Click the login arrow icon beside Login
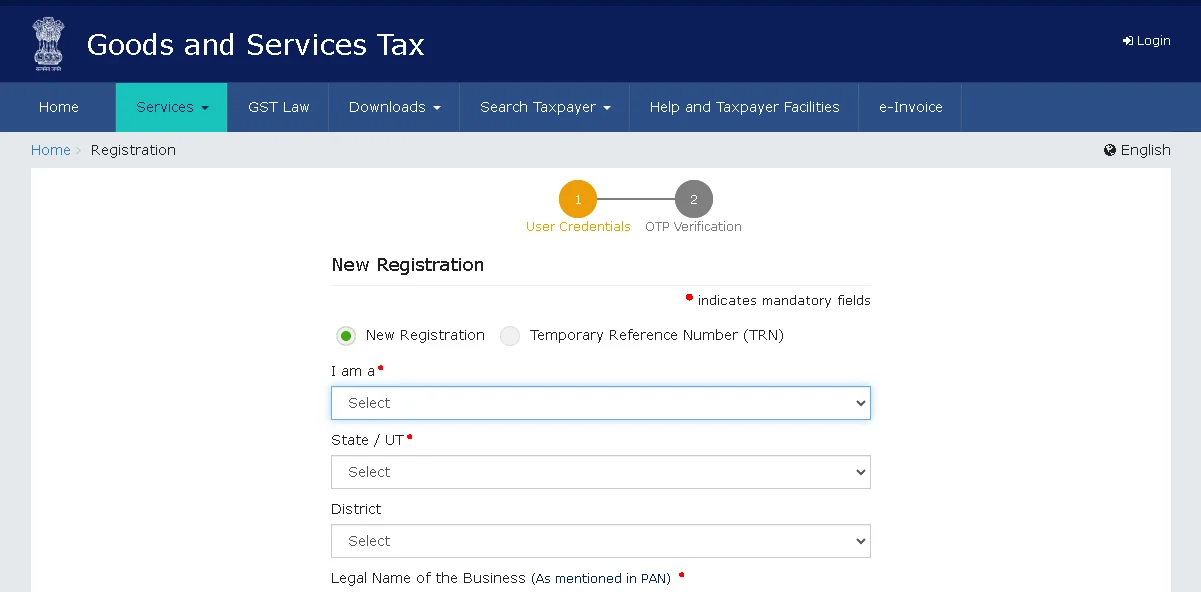This screenshot has height=592, width=1201. [1128, 40]
